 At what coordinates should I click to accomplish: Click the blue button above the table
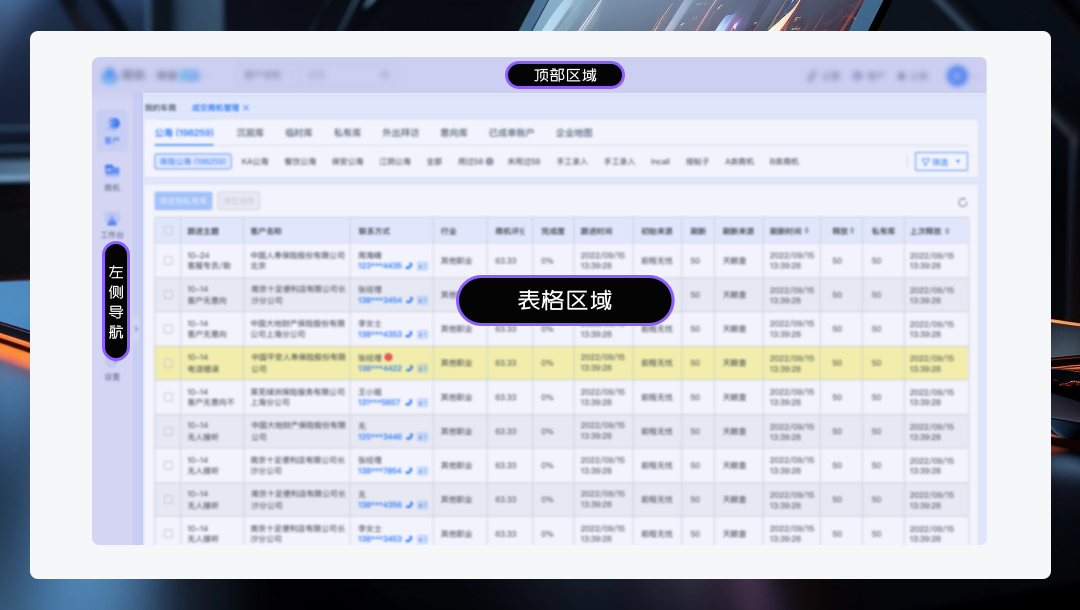(x=183, y=201)
